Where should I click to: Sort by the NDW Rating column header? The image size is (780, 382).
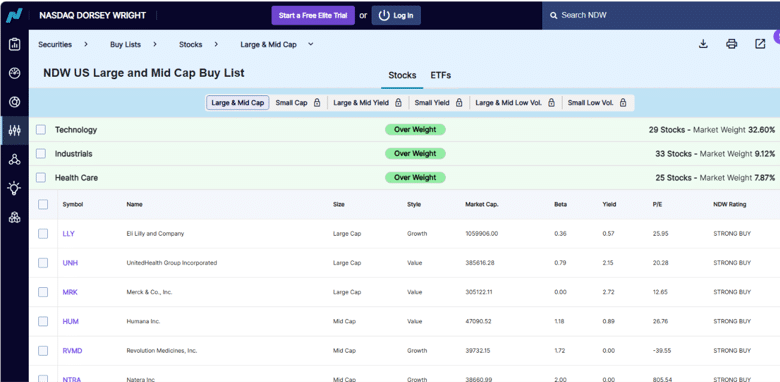(x=730, y=204)
